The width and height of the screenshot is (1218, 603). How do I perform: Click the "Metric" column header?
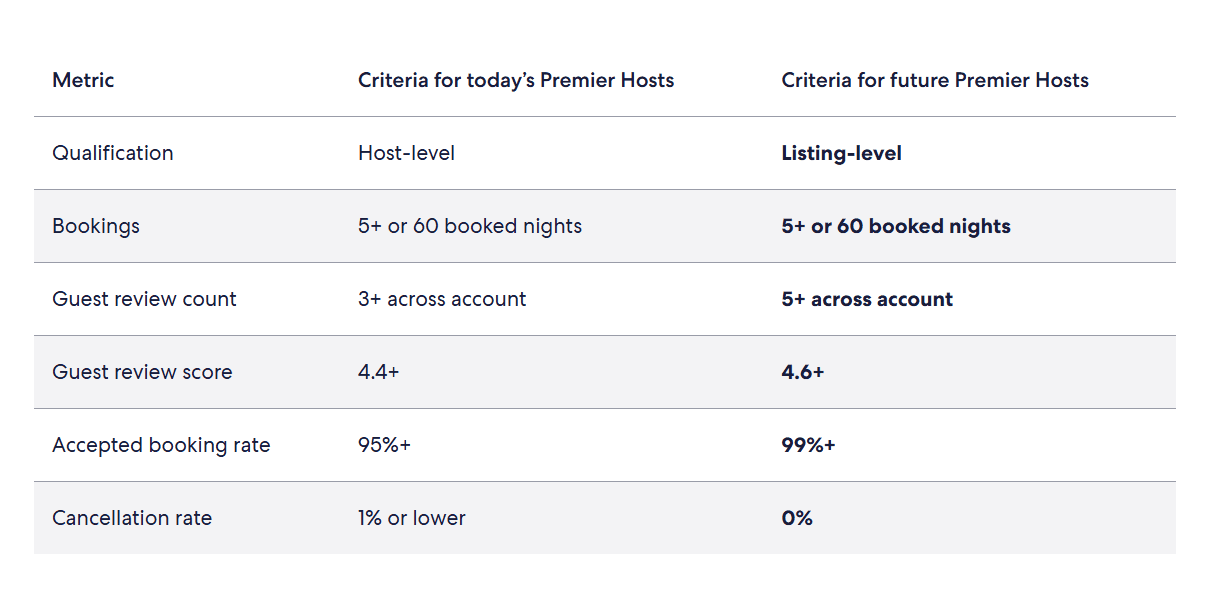point(83,80)
